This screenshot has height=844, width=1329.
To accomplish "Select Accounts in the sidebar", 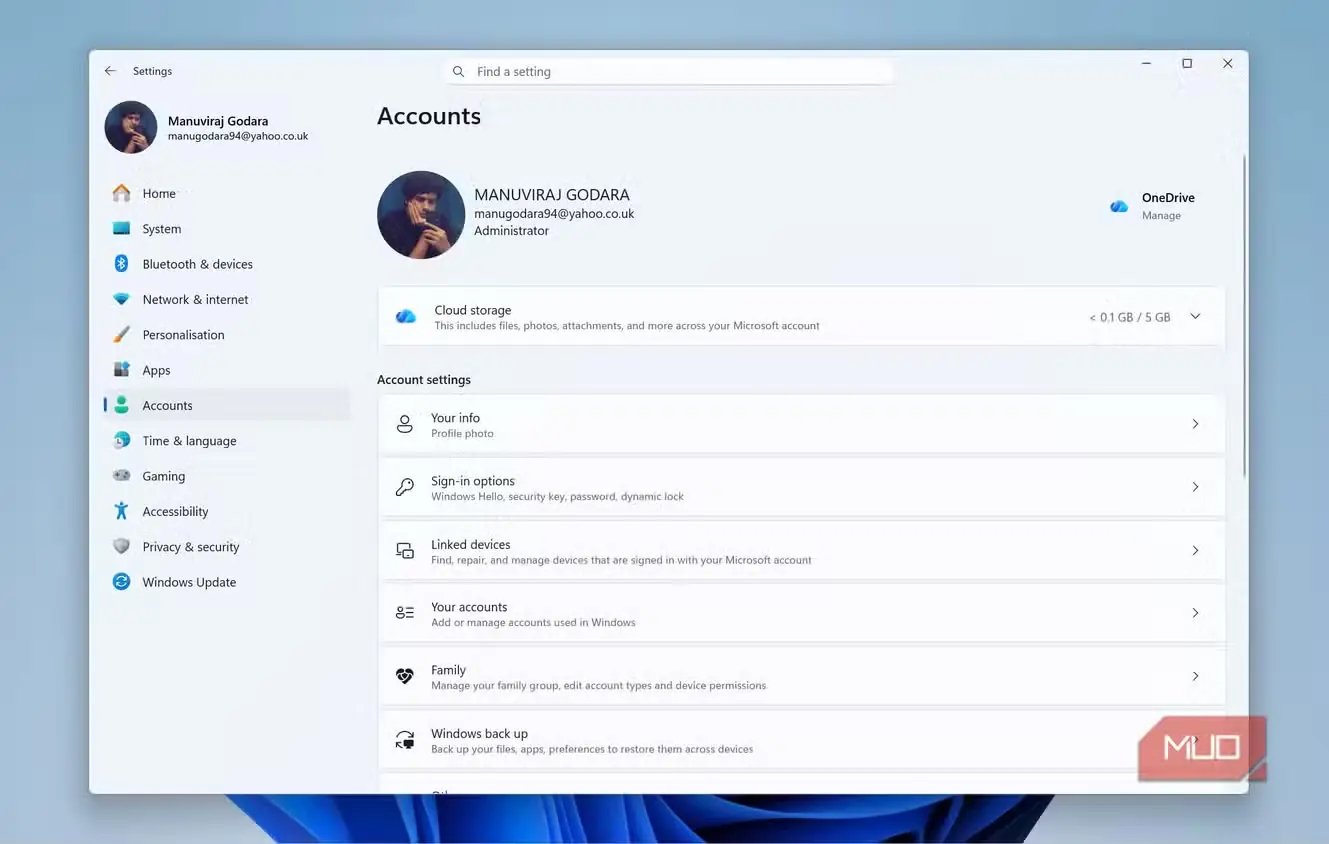I will click(227, 405).
